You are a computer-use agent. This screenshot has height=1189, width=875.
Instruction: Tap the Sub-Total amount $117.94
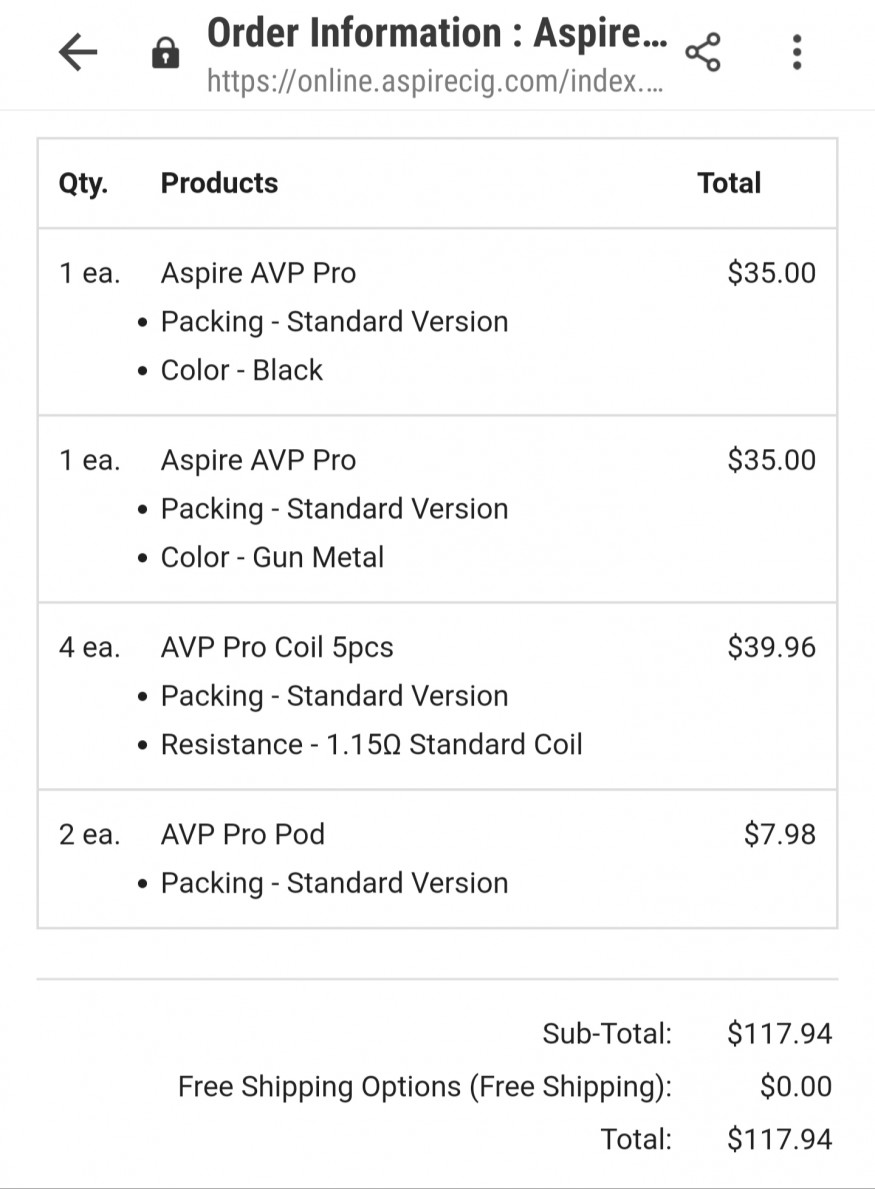779,1033
